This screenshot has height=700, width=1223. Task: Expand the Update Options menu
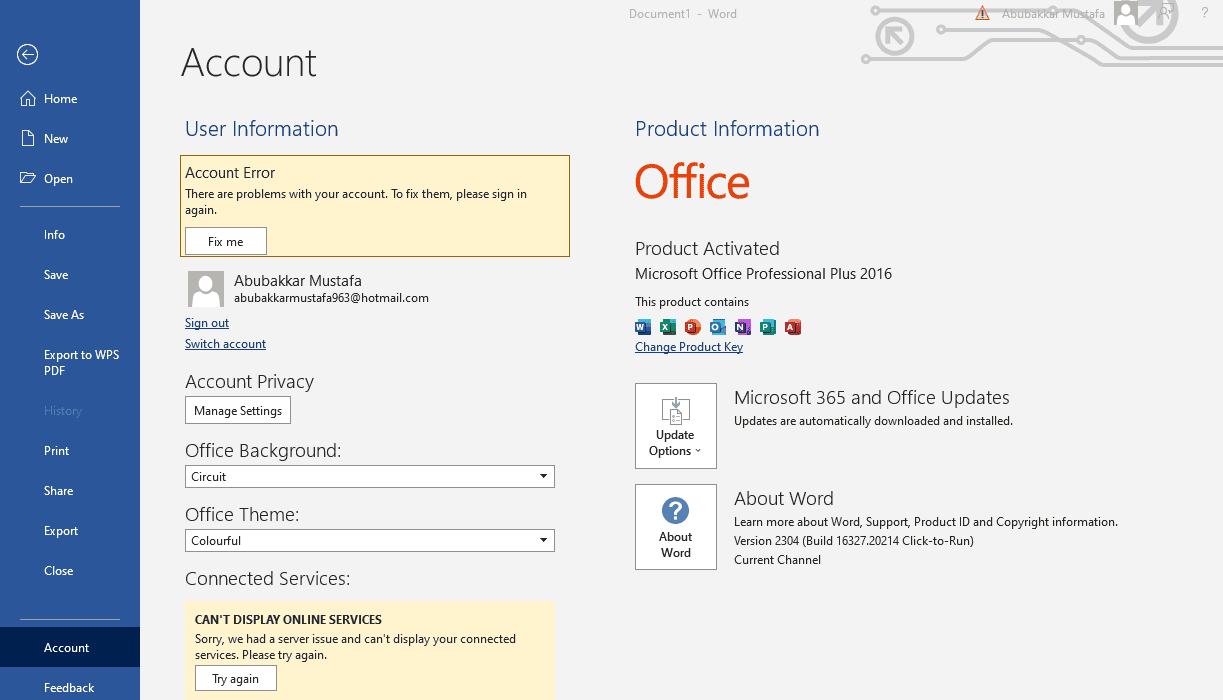click(676, 426)
